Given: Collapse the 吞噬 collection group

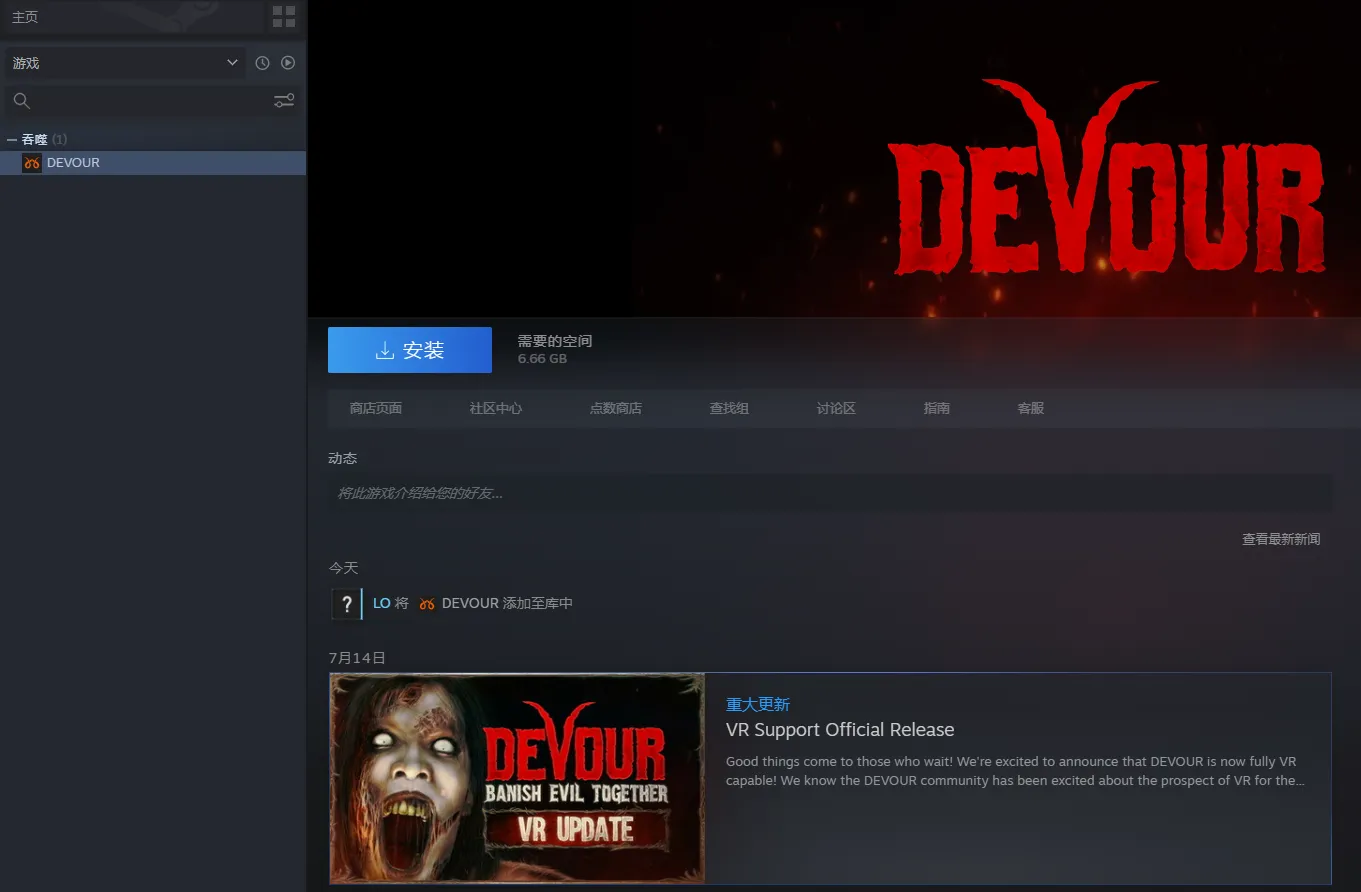Looking at the screenshot, I should 12,140.
